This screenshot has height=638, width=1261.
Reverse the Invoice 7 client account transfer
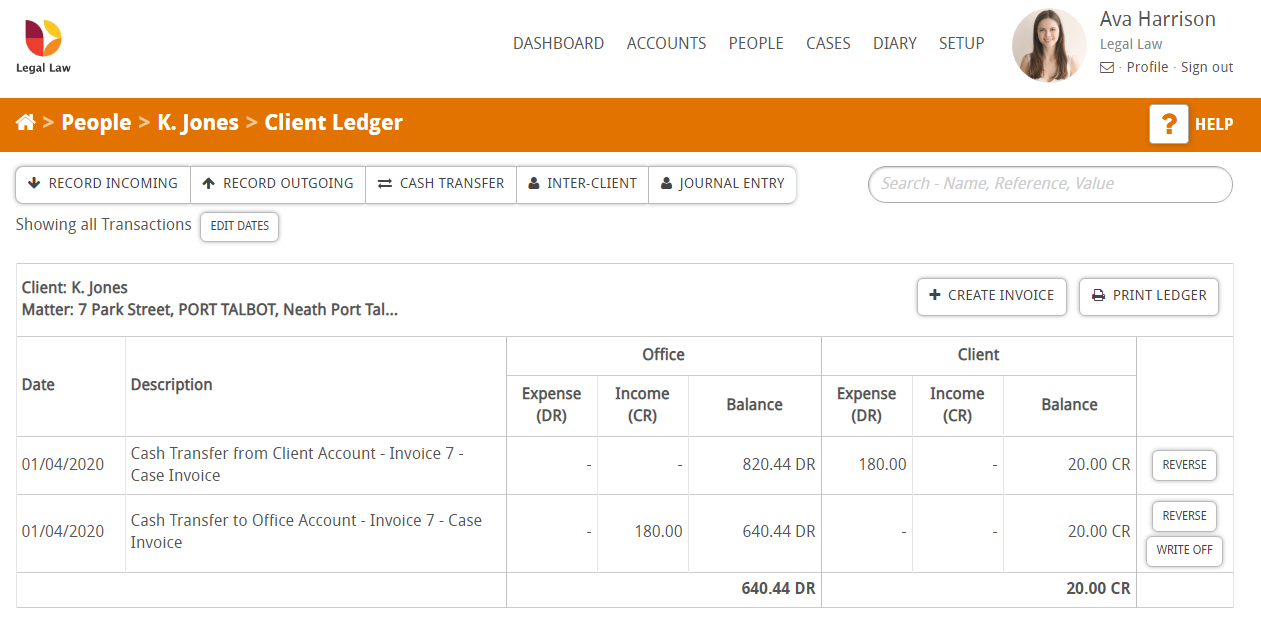(1184, 465)
